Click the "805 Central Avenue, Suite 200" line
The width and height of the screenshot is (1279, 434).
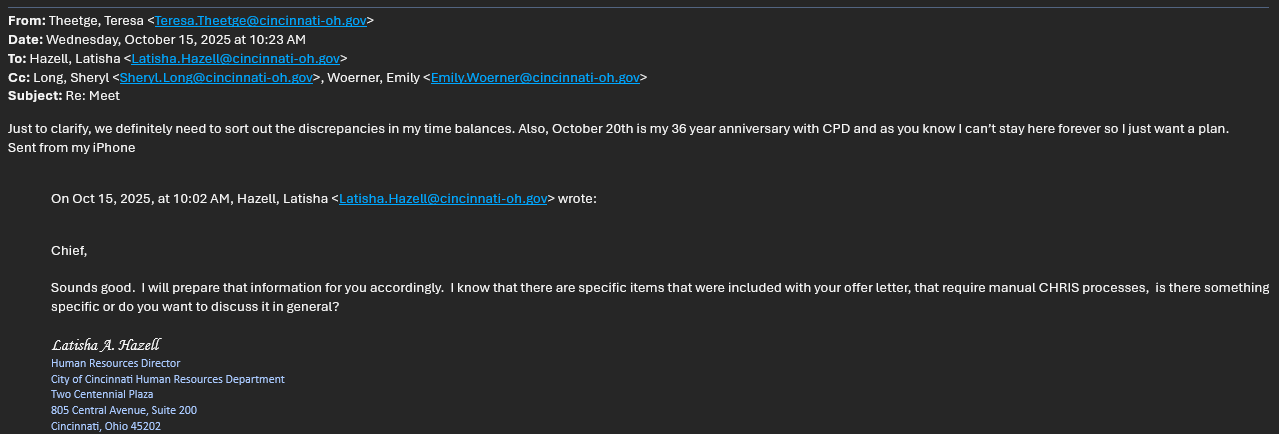pyautogui.click(x=124, y=410)
